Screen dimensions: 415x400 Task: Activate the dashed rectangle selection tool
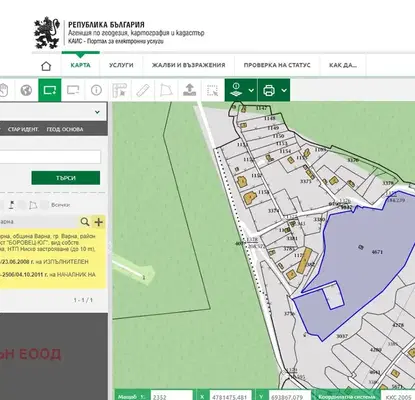[x=212, y=90]
